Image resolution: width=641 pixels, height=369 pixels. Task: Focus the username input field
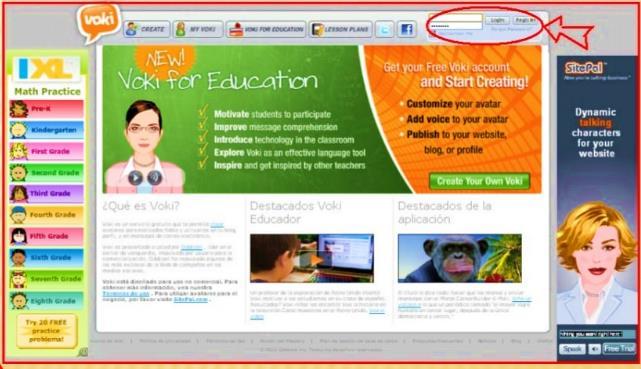456,18
